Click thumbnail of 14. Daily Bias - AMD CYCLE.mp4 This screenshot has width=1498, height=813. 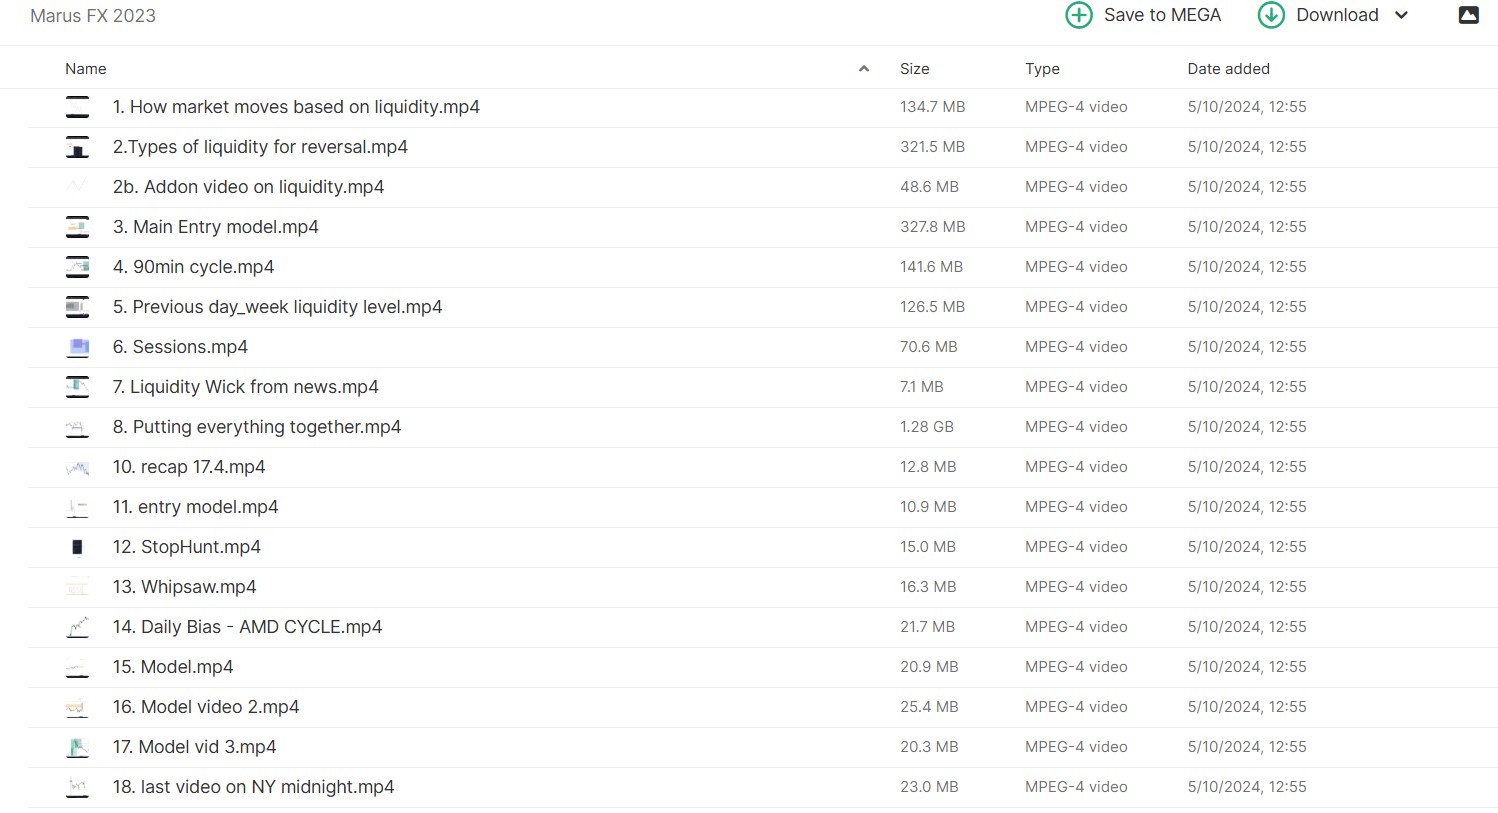pos(78,627)
